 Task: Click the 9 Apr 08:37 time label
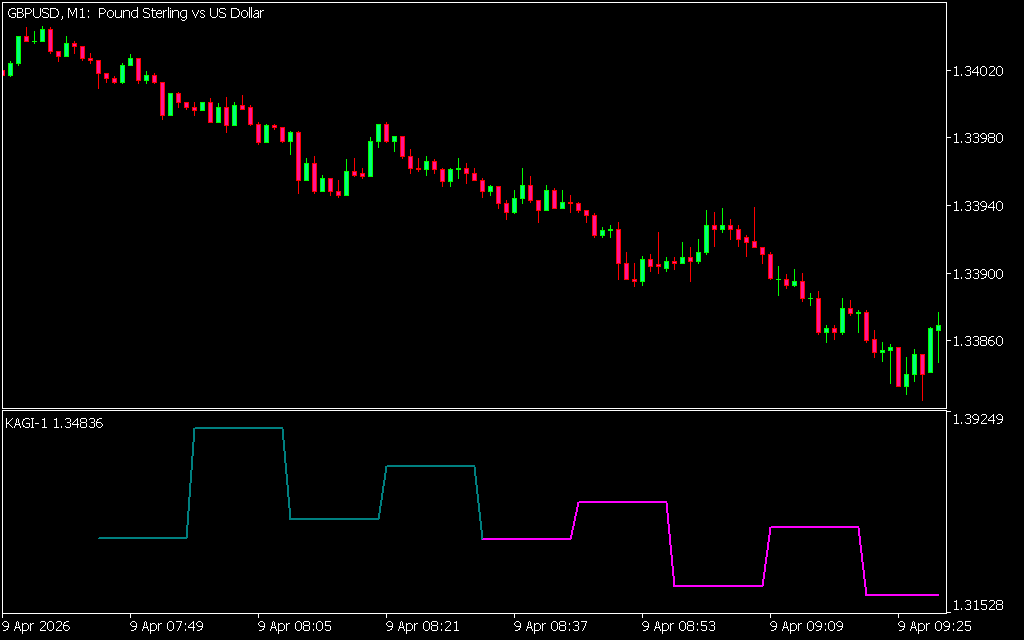[551, 626]
